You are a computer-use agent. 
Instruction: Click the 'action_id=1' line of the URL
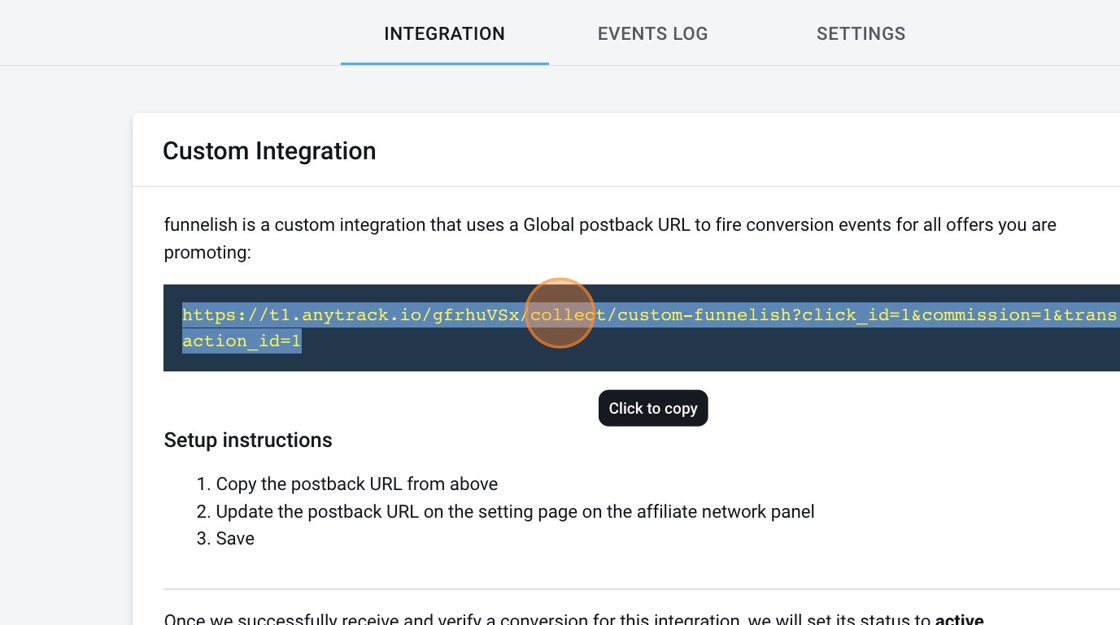241,341
